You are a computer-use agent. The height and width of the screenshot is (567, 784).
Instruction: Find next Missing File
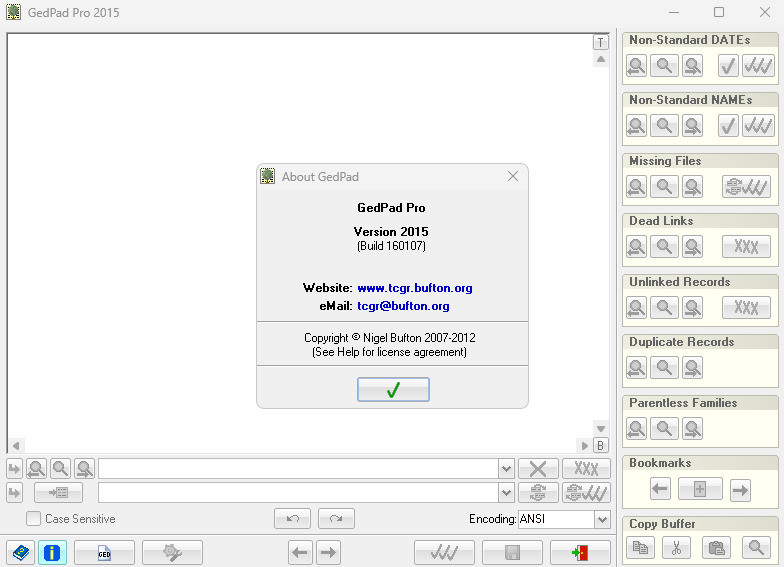point(692,186)
